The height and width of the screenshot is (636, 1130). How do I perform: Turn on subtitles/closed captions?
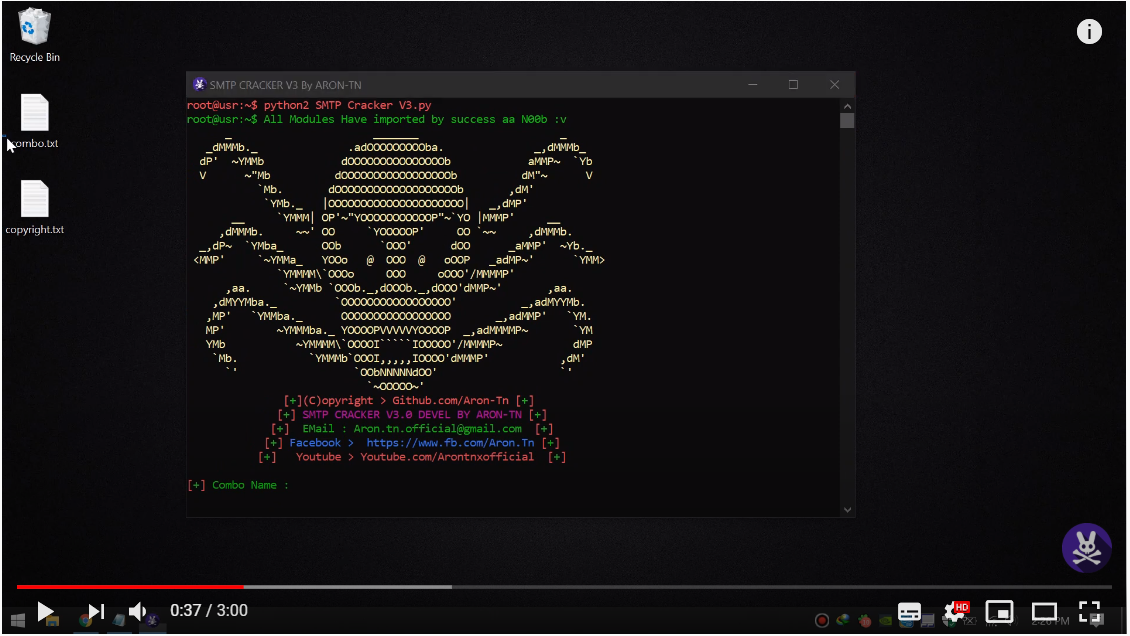tap(909, 612)
